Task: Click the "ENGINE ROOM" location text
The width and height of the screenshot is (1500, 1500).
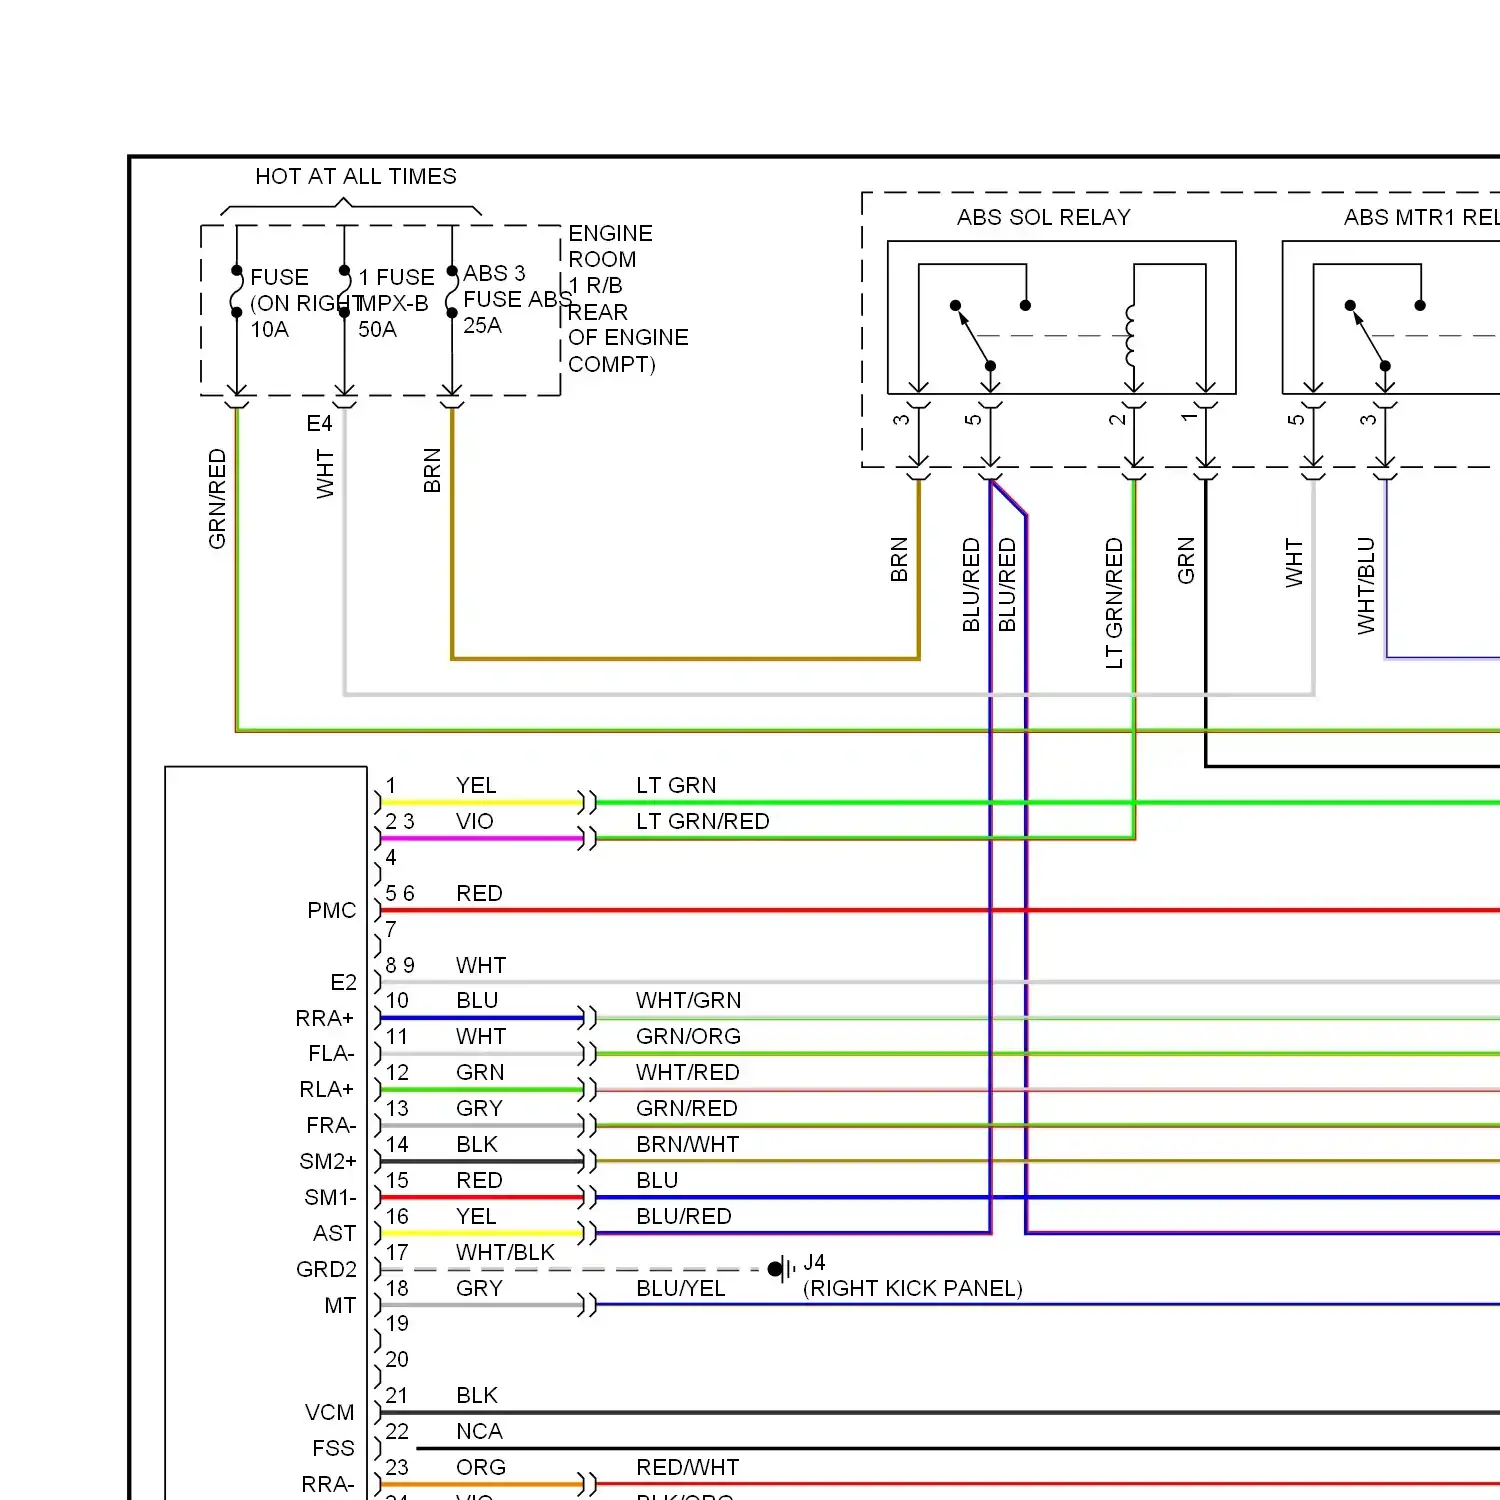Action: [610, 247]
